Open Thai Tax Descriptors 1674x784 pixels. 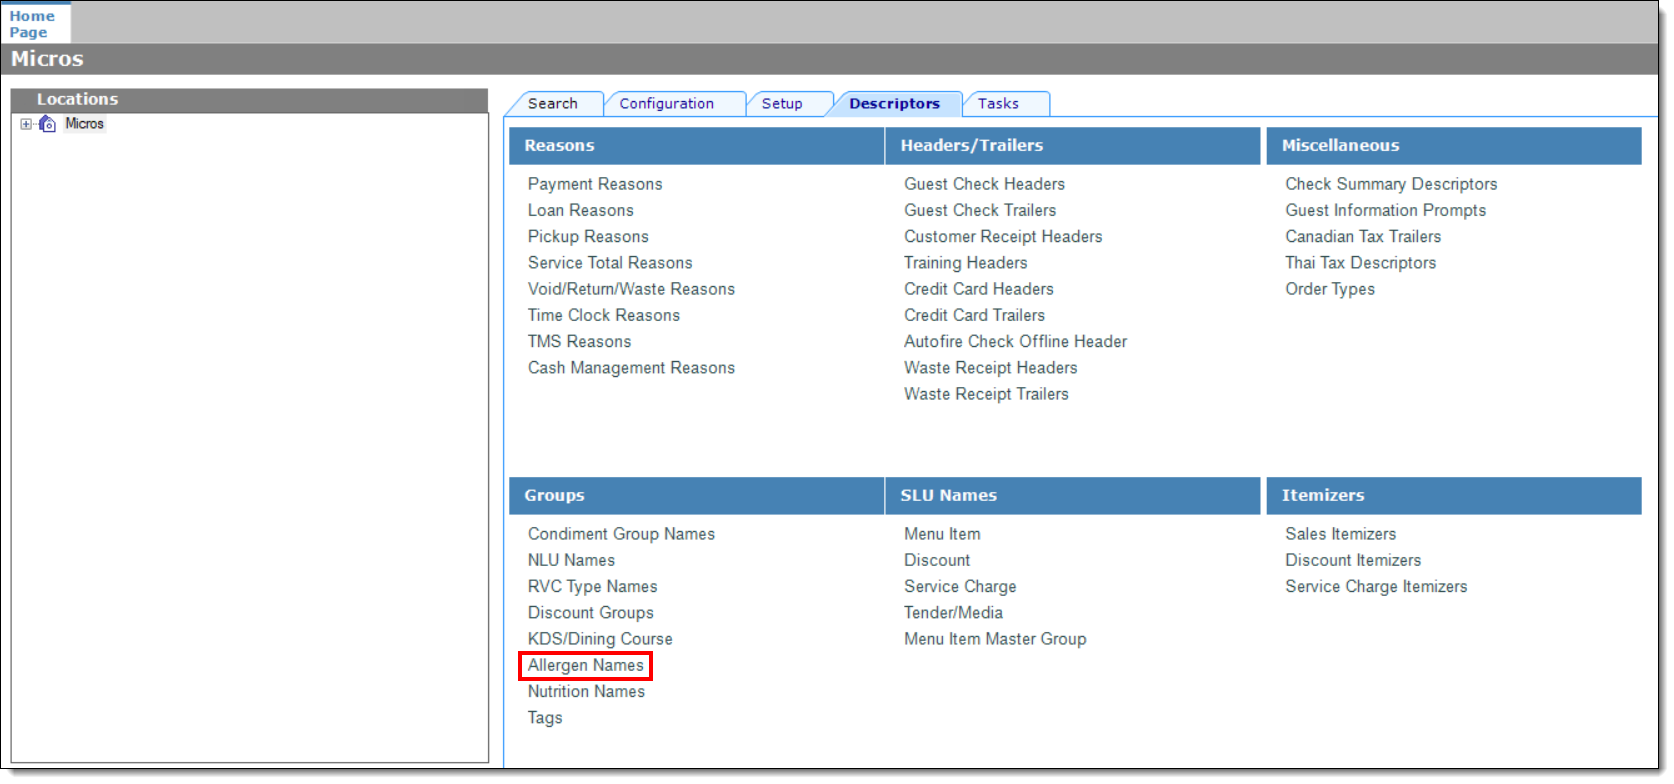[1361, 263]
